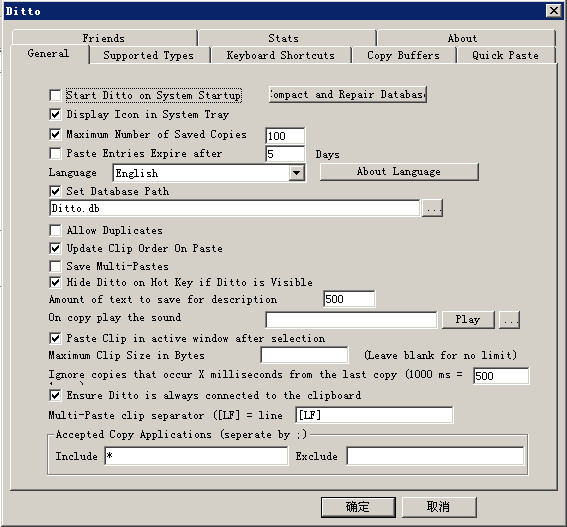The image size is (567, 527).
Task: Click Compact and Repair Database button
Action: (348, 95)
